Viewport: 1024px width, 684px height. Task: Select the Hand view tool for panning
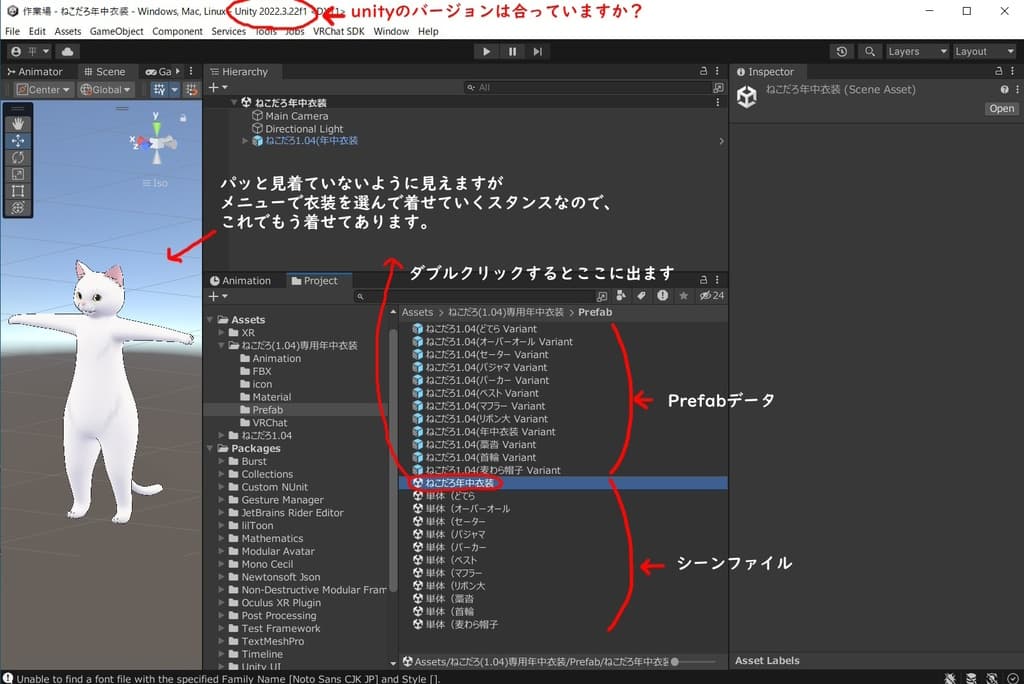18,124
